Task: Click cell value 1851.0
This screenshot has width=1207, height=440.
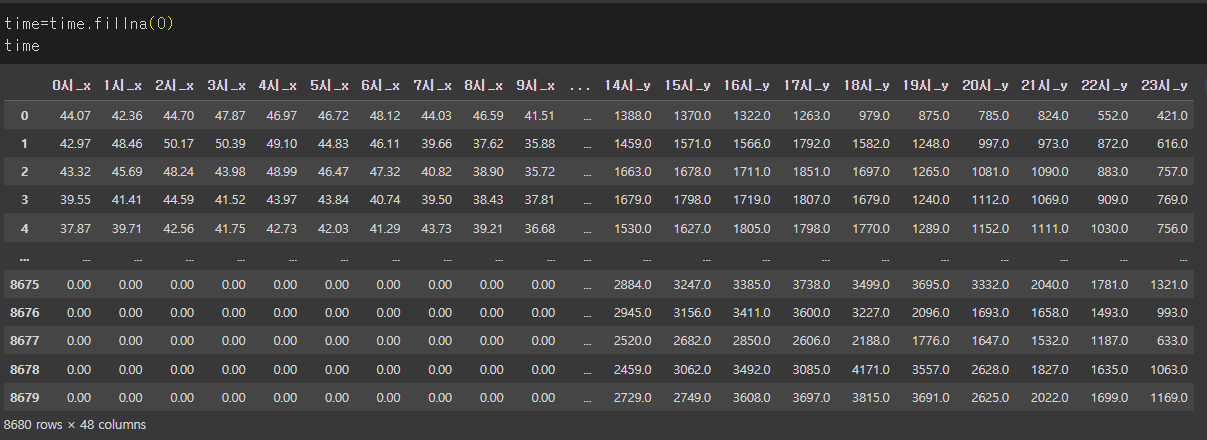Action: (812, 172)
